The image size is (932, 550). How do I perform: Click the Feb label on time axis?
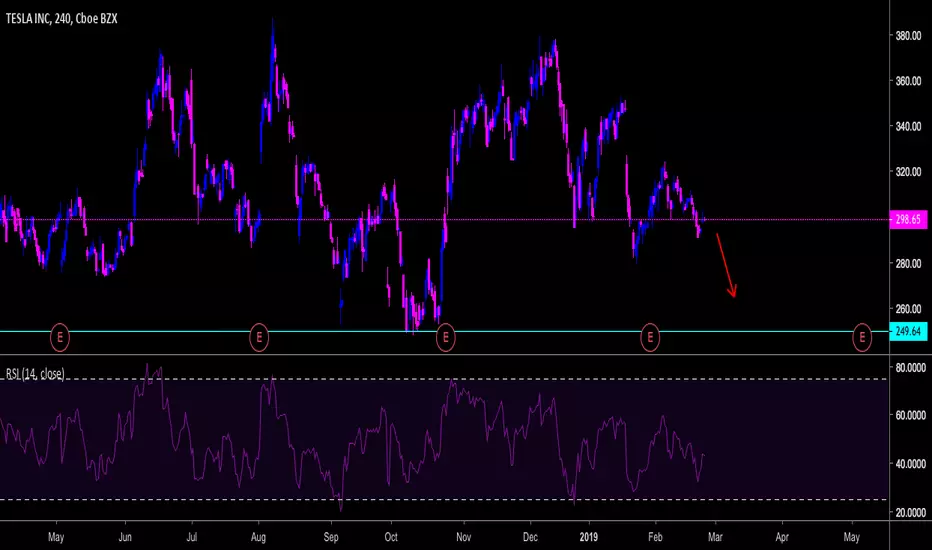(655, 537)
